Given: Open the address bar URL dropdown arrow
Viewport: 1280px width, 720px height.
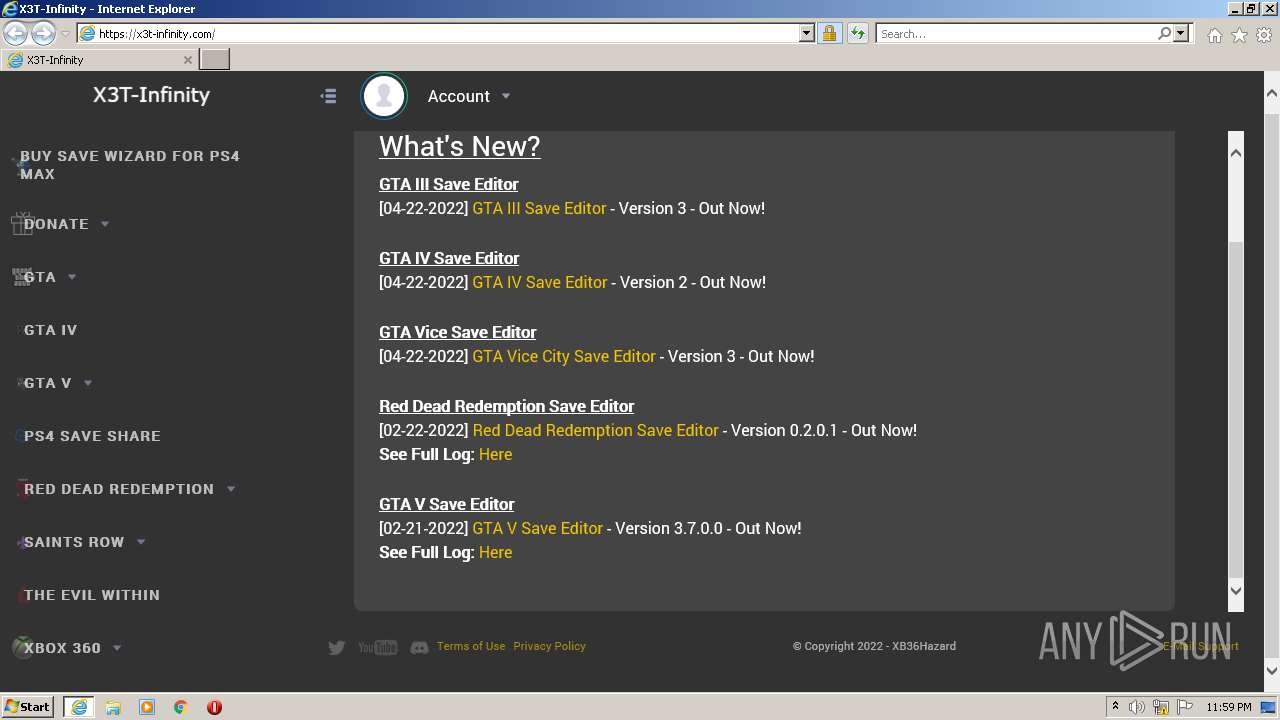Looking at the screenshot, I should [807, 33].
